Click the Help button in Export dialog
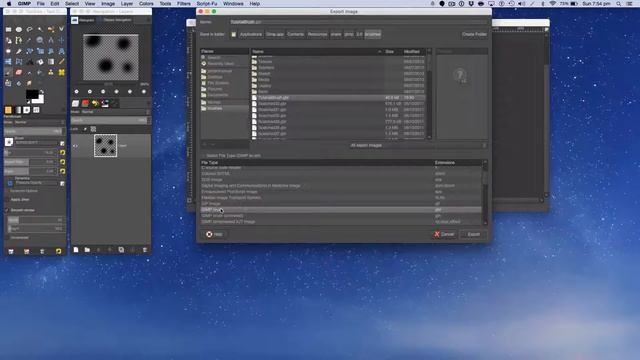Image resolution: width=640 pixels, height=360 pixels. coord(214,234)
